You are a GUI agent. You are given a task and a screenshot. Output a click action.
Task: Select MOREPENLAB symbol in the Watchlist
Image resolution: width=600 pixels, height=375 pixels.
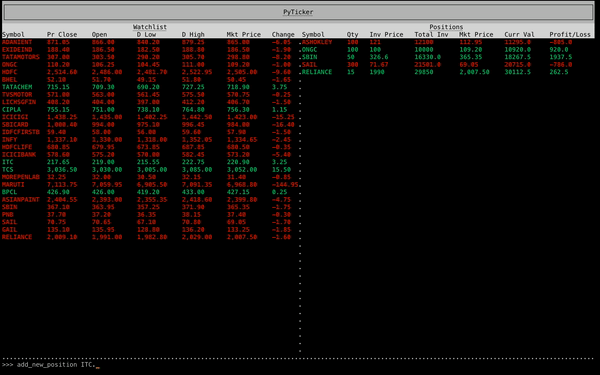21,177
